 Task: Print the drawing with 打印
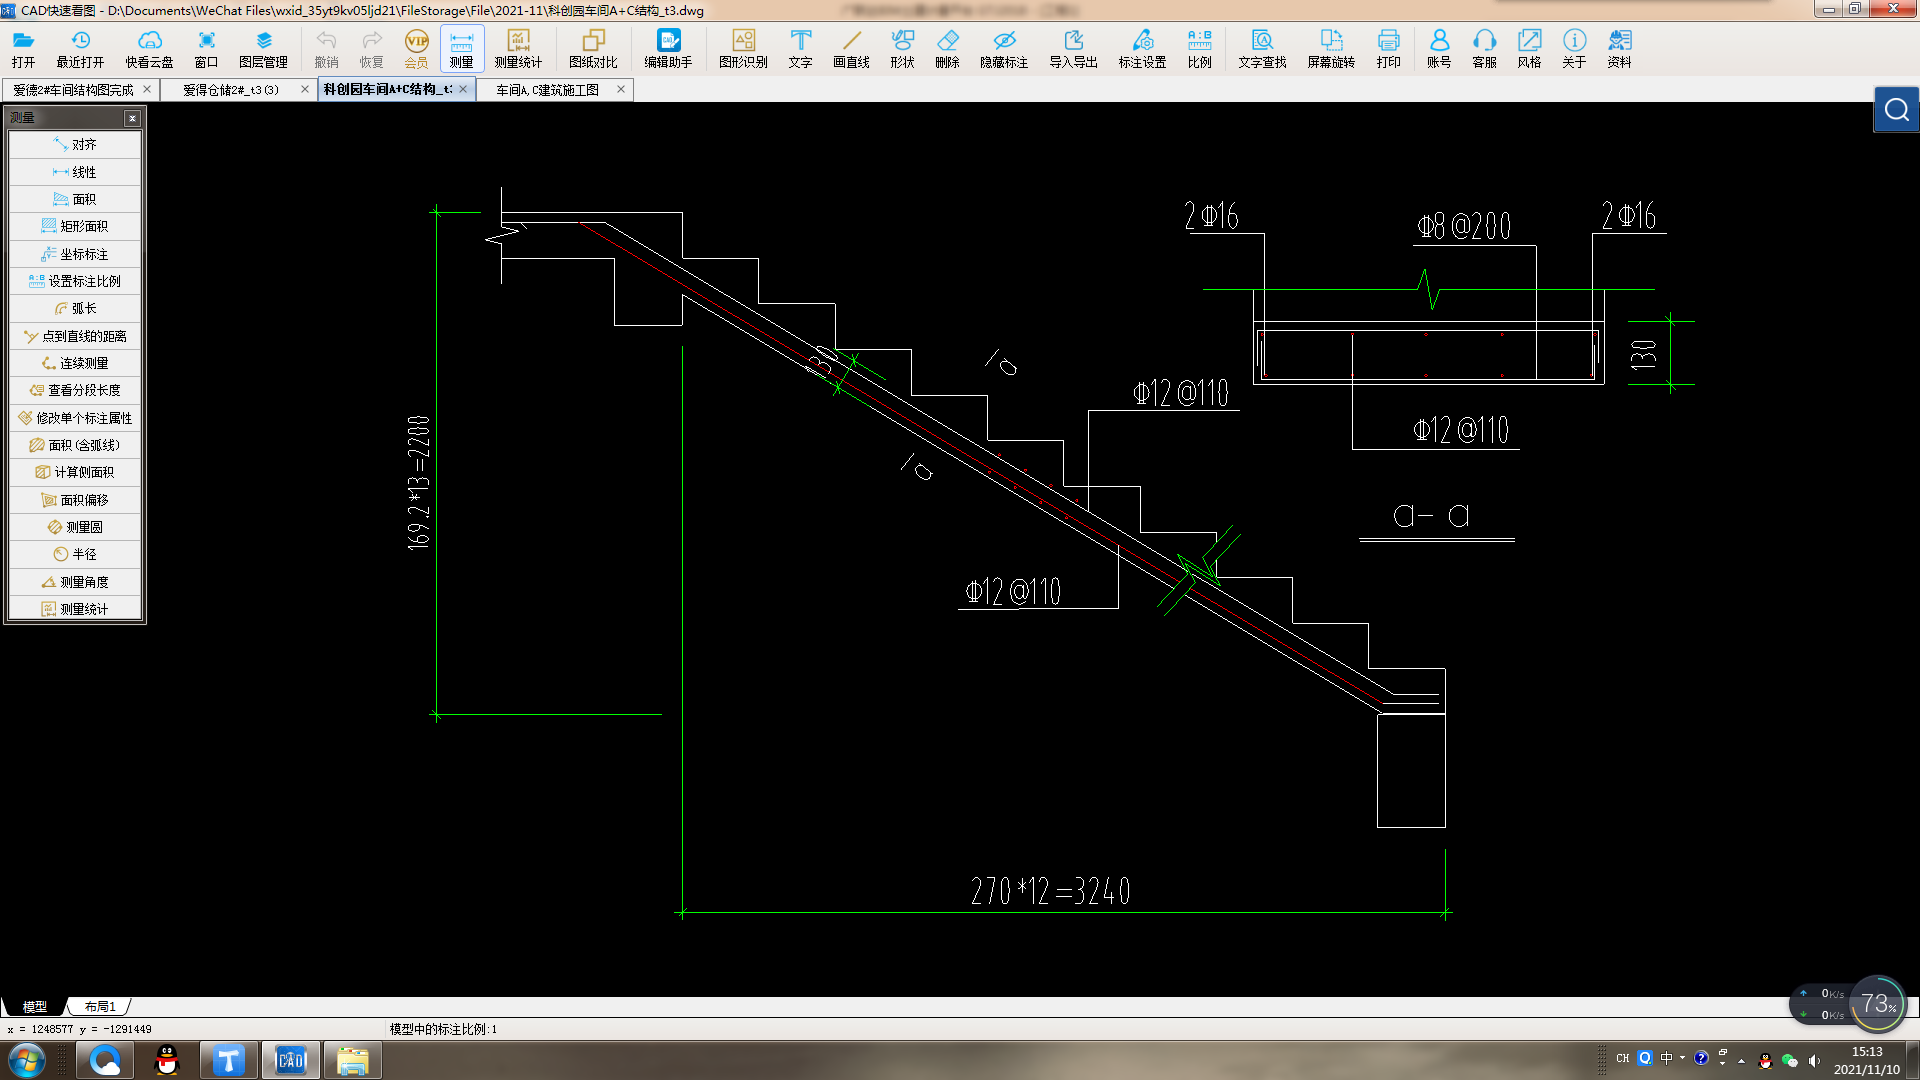click(x=1388, y=49)
